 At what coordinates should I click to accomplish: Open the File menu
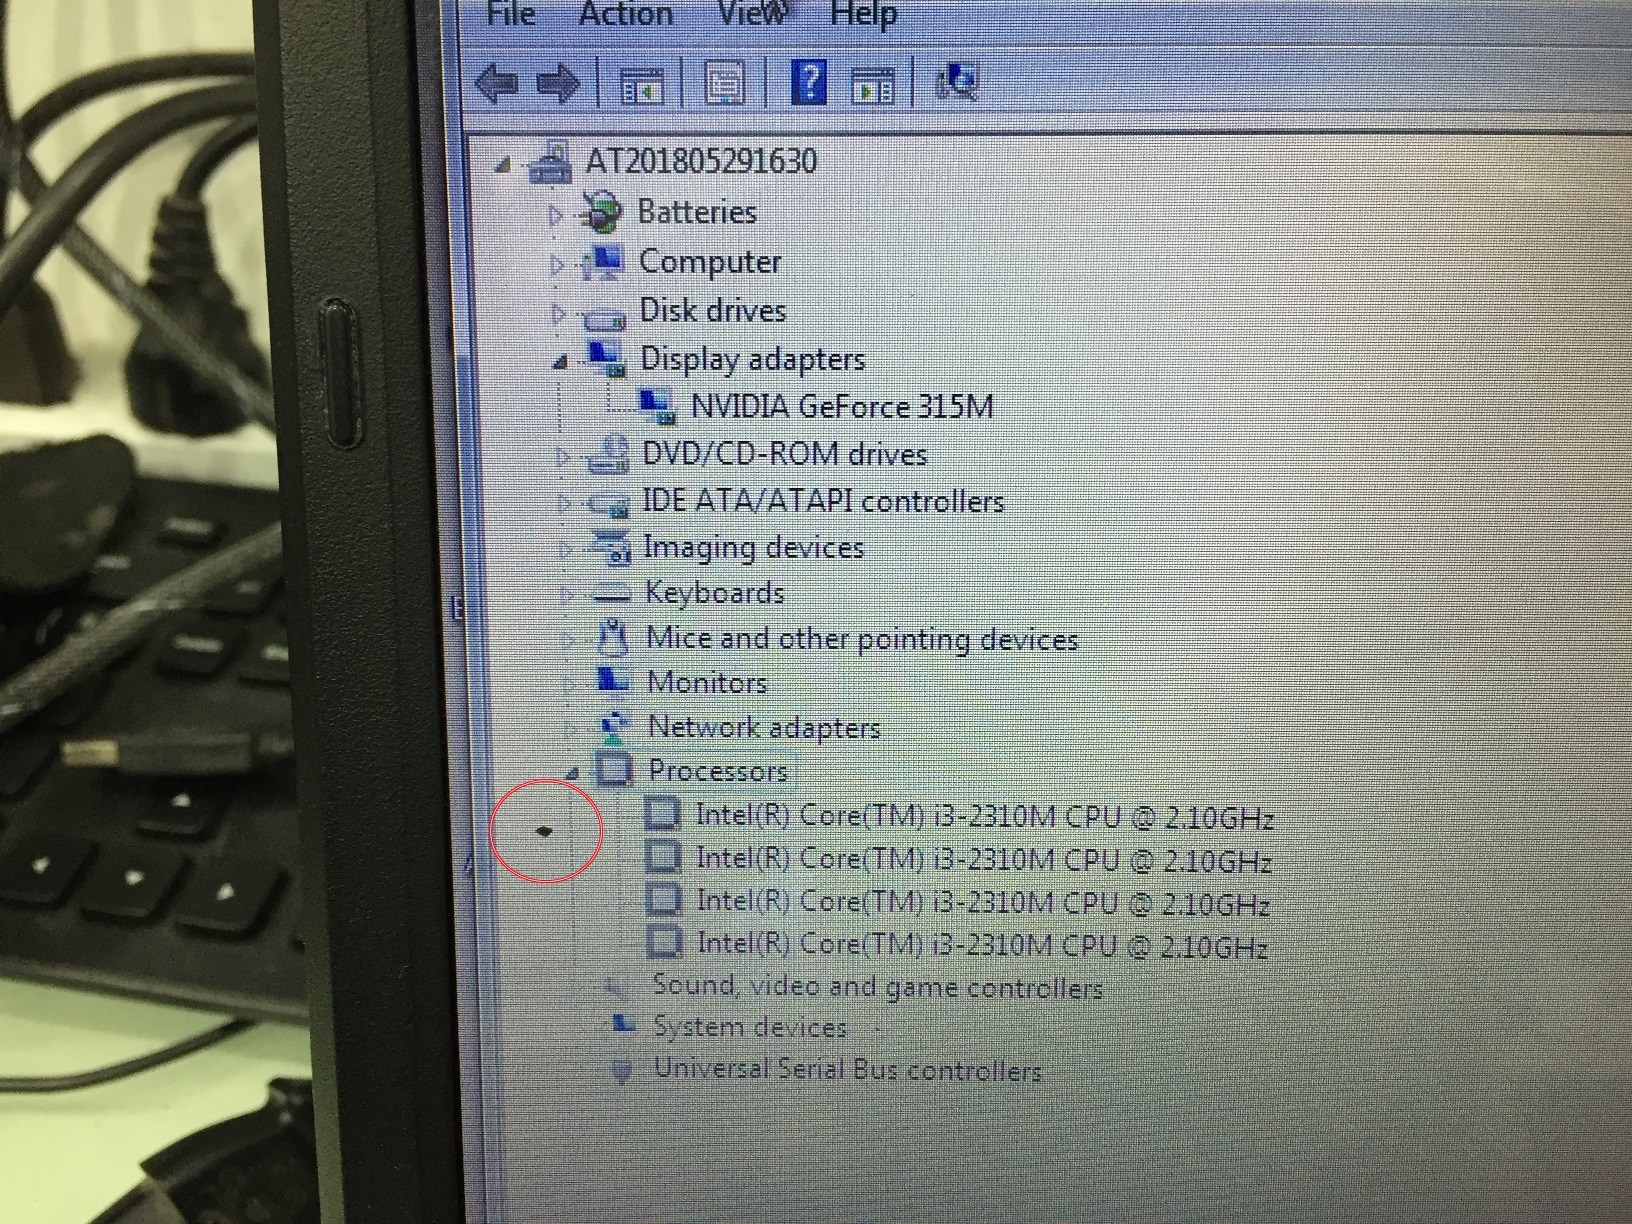click(510, 14)
